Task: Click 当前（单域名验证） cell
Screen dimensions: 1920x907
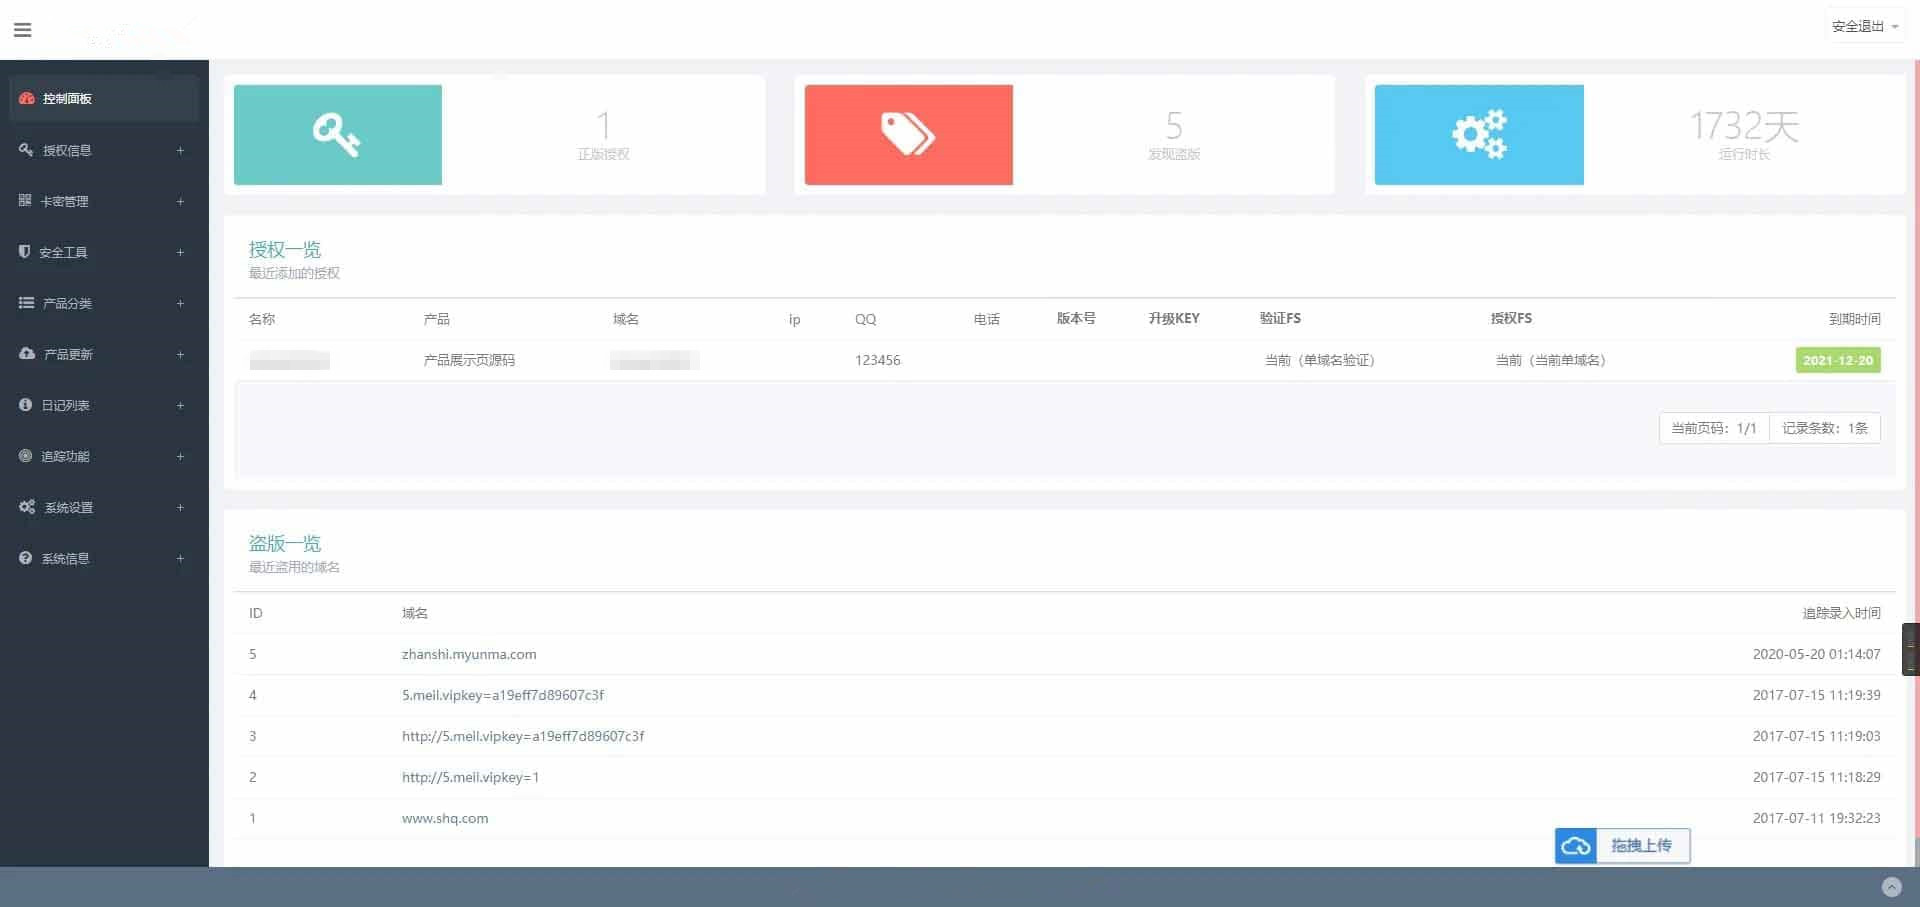Action: 1320,360
